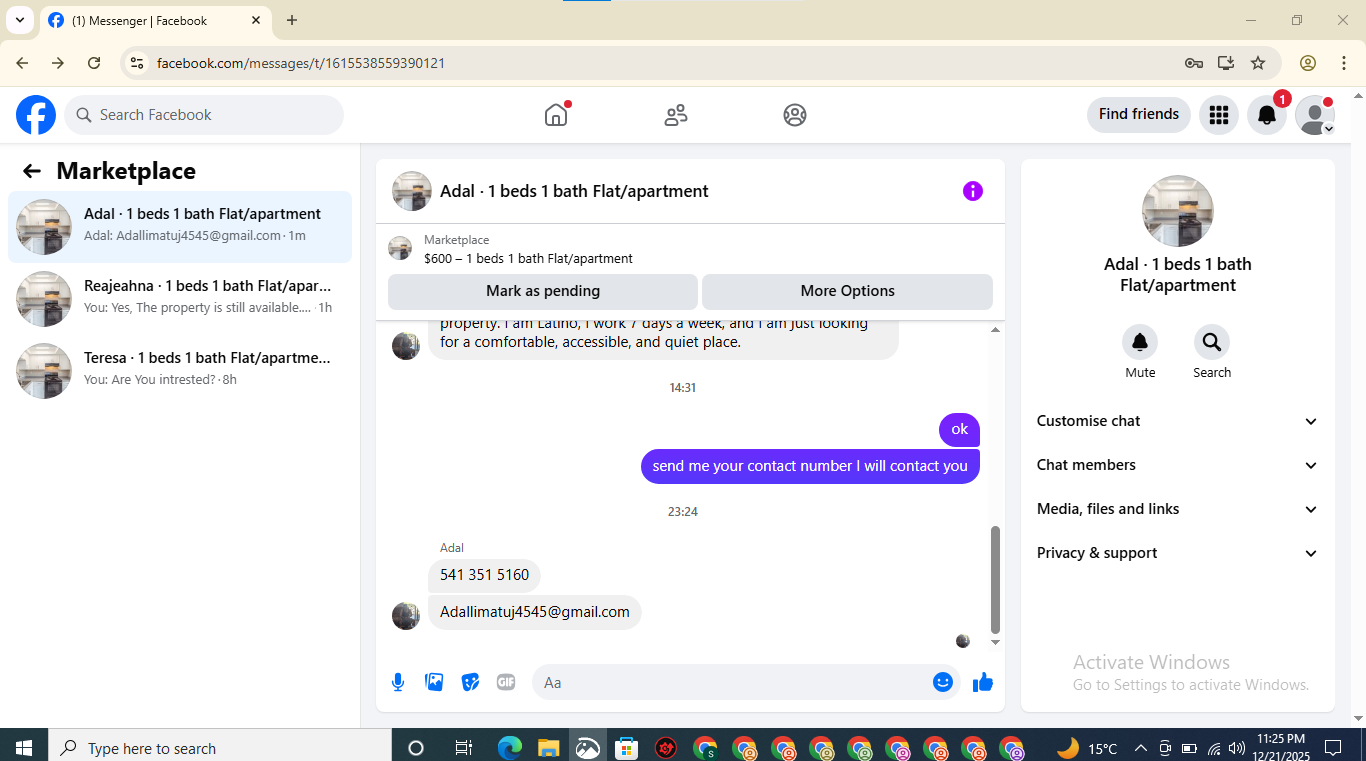1366x761 pixels.
Task: Open a new browser tab
Action: tap(292, 20)
